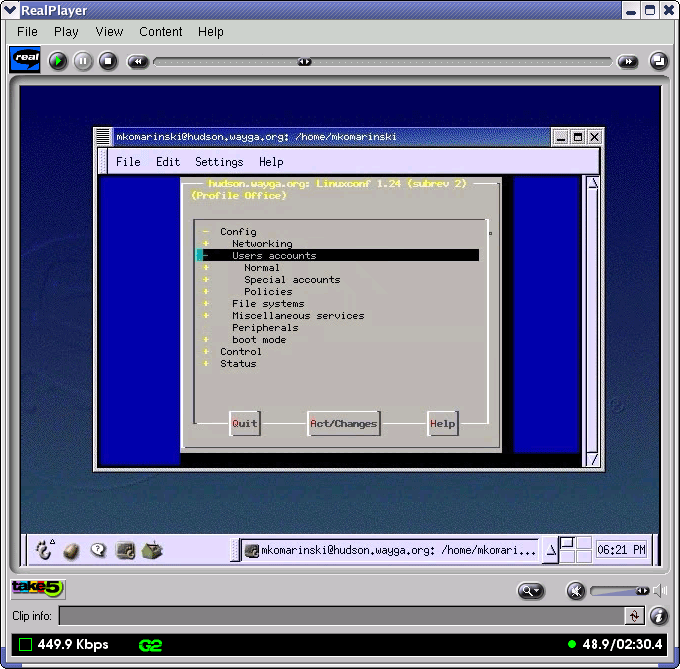The height and width of the screenshot is (669, 680).
Task: Toggle the green square beside 449.9 Kbps
Action: pyautogui.click(x=26, y=645)
